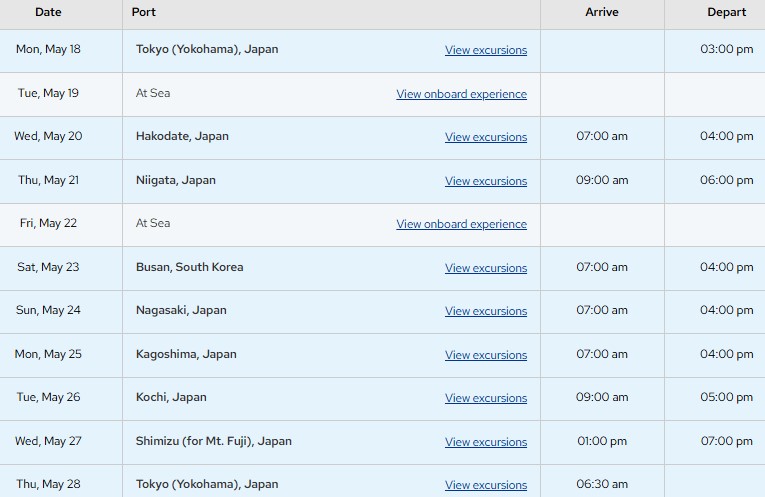Select the 03:00 pm departure time May 18
The width and height of the screenshot is (765, 497).
click(726, 49)
